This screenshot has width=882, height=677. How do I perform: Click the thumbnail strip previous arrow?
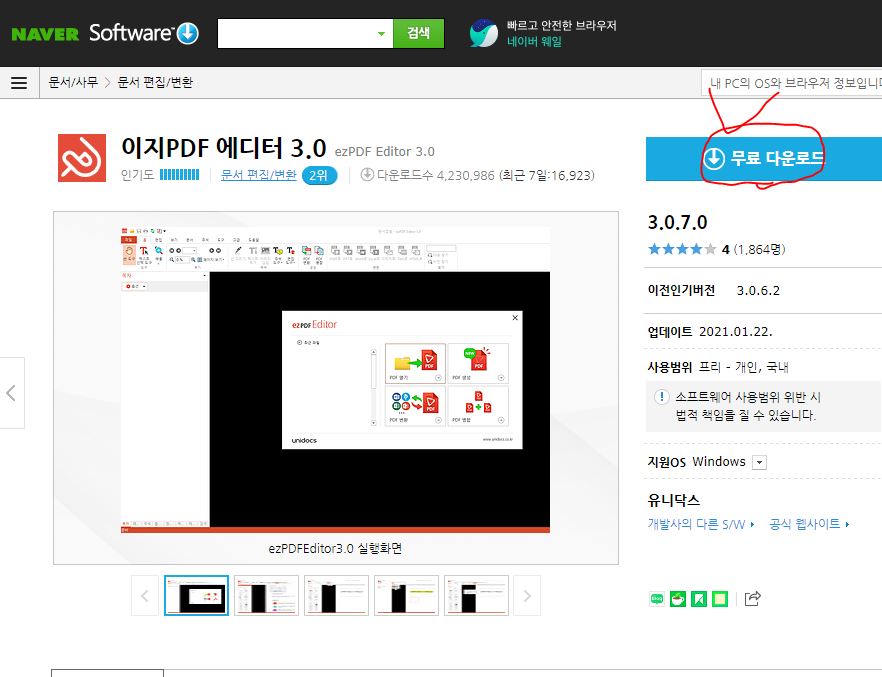145,595
